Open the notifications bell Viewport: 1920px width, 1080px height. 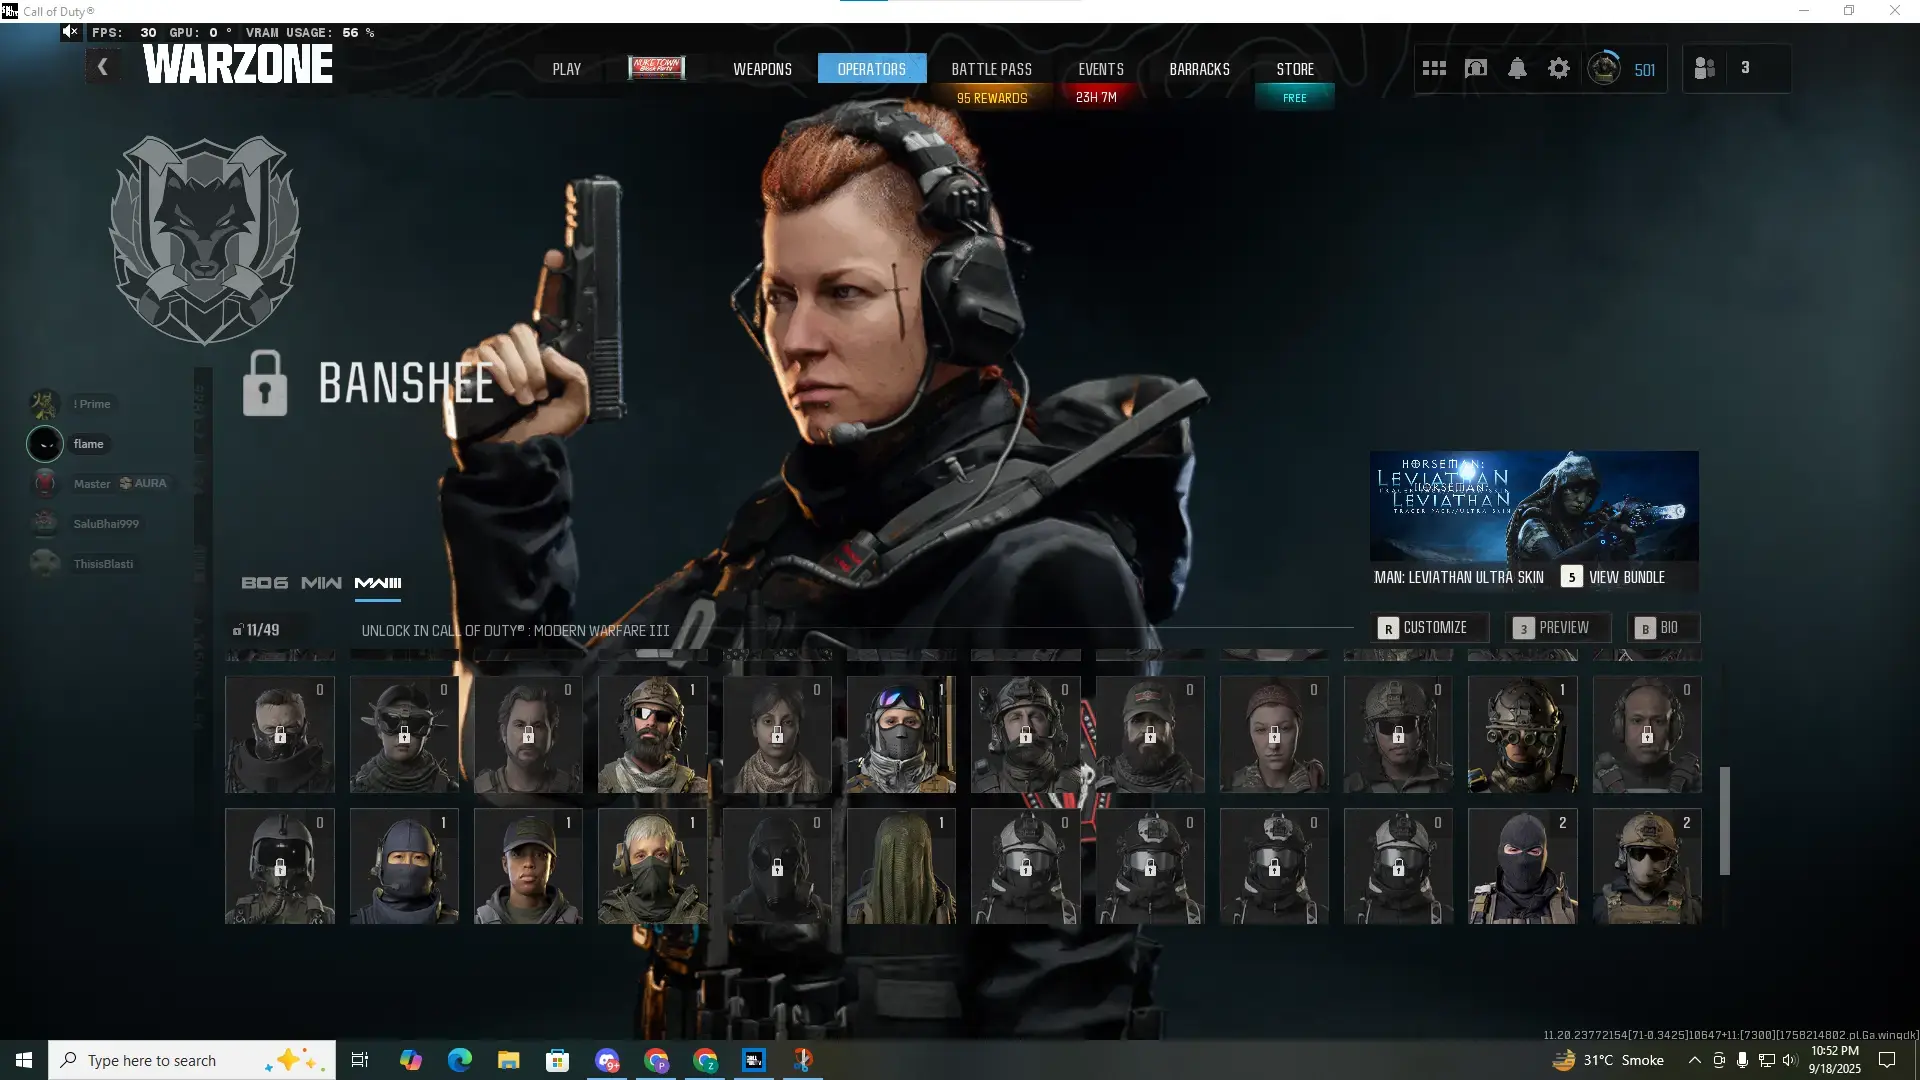click(1517, 68)
